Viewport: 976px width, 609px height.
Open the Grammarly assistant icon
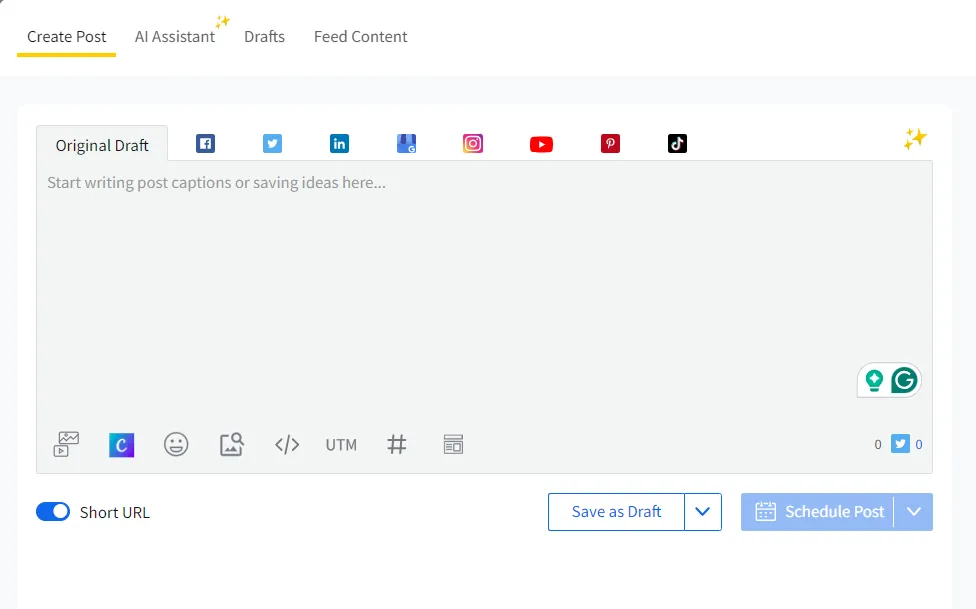[903, 380]
